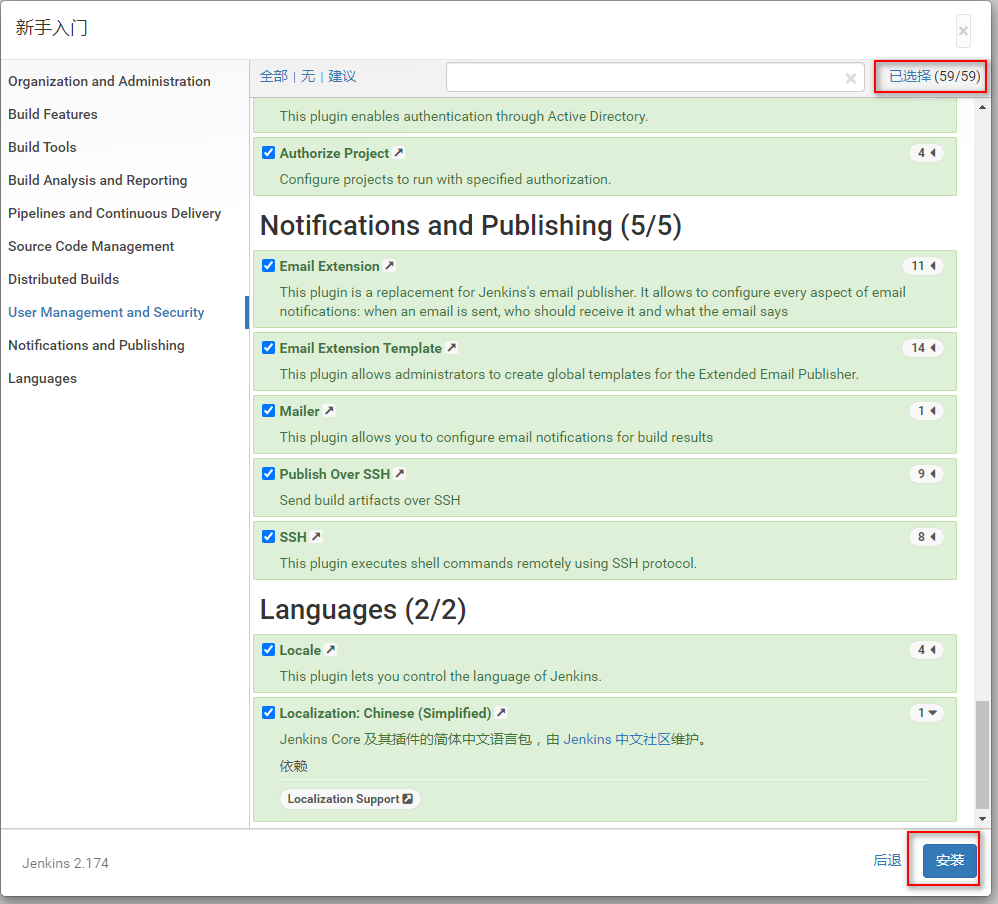Screen dimensions: 998x904
Task: Click scrollbar up arrow in plugin list
Action: 982,107
